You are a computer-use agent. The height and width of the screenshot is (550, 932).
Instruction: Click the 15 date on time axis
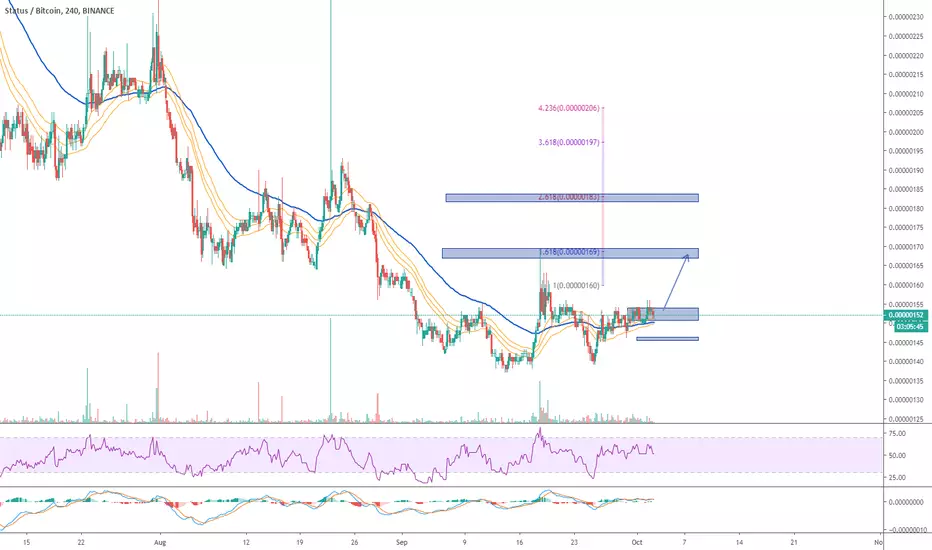(26, 542)
